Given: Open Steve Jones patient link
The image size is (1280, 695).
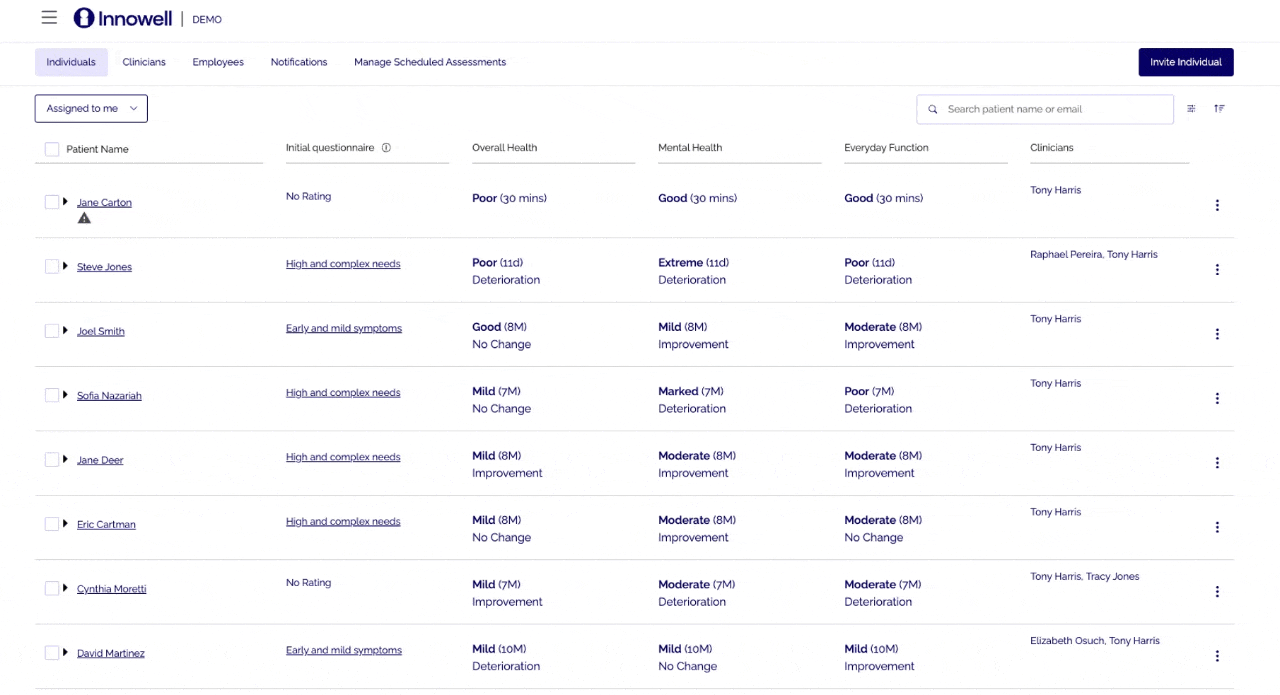Looking at the screenshot, I should [x=104, y=267].
